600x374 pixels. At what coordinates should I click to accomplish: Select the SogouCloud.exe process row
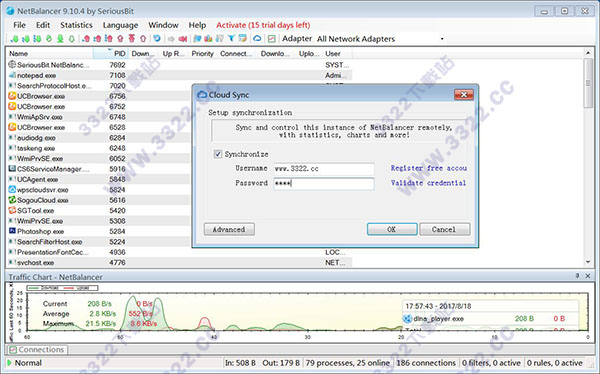pyautogui.click(x=99, y=200)
